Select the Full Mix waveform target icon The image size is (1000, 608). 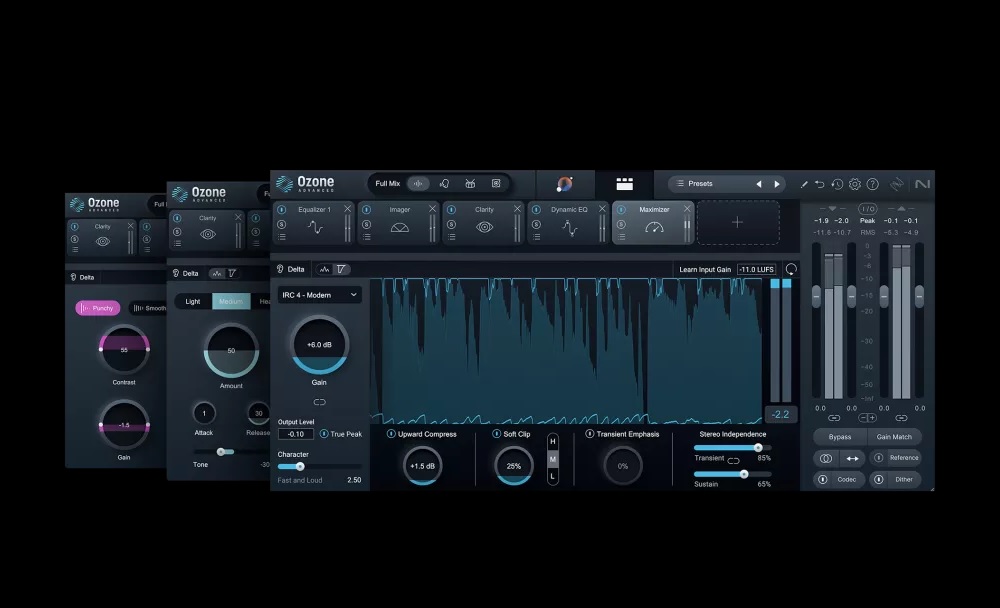[418, 184]
